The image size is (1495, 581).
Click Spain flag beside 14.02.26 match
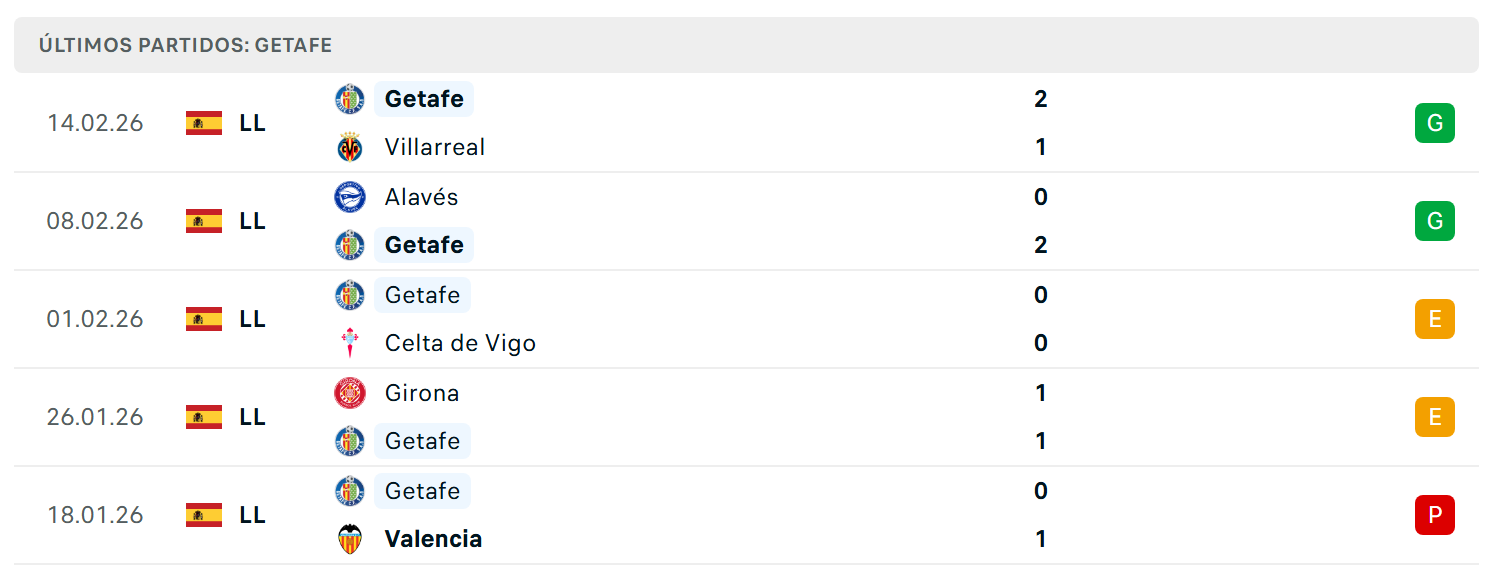coord(204,123)
